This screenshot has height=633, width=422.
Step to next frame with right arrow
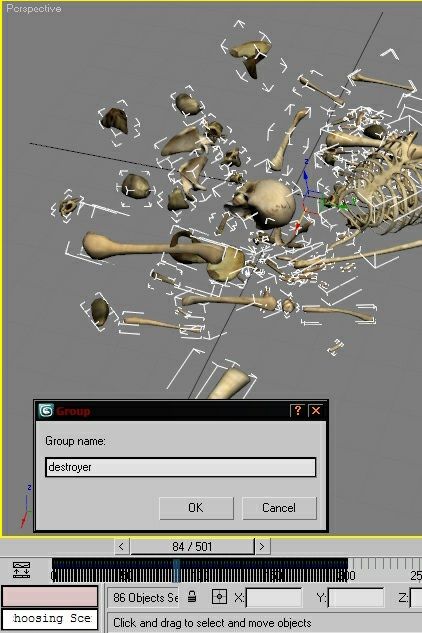[x=262, y=547]
